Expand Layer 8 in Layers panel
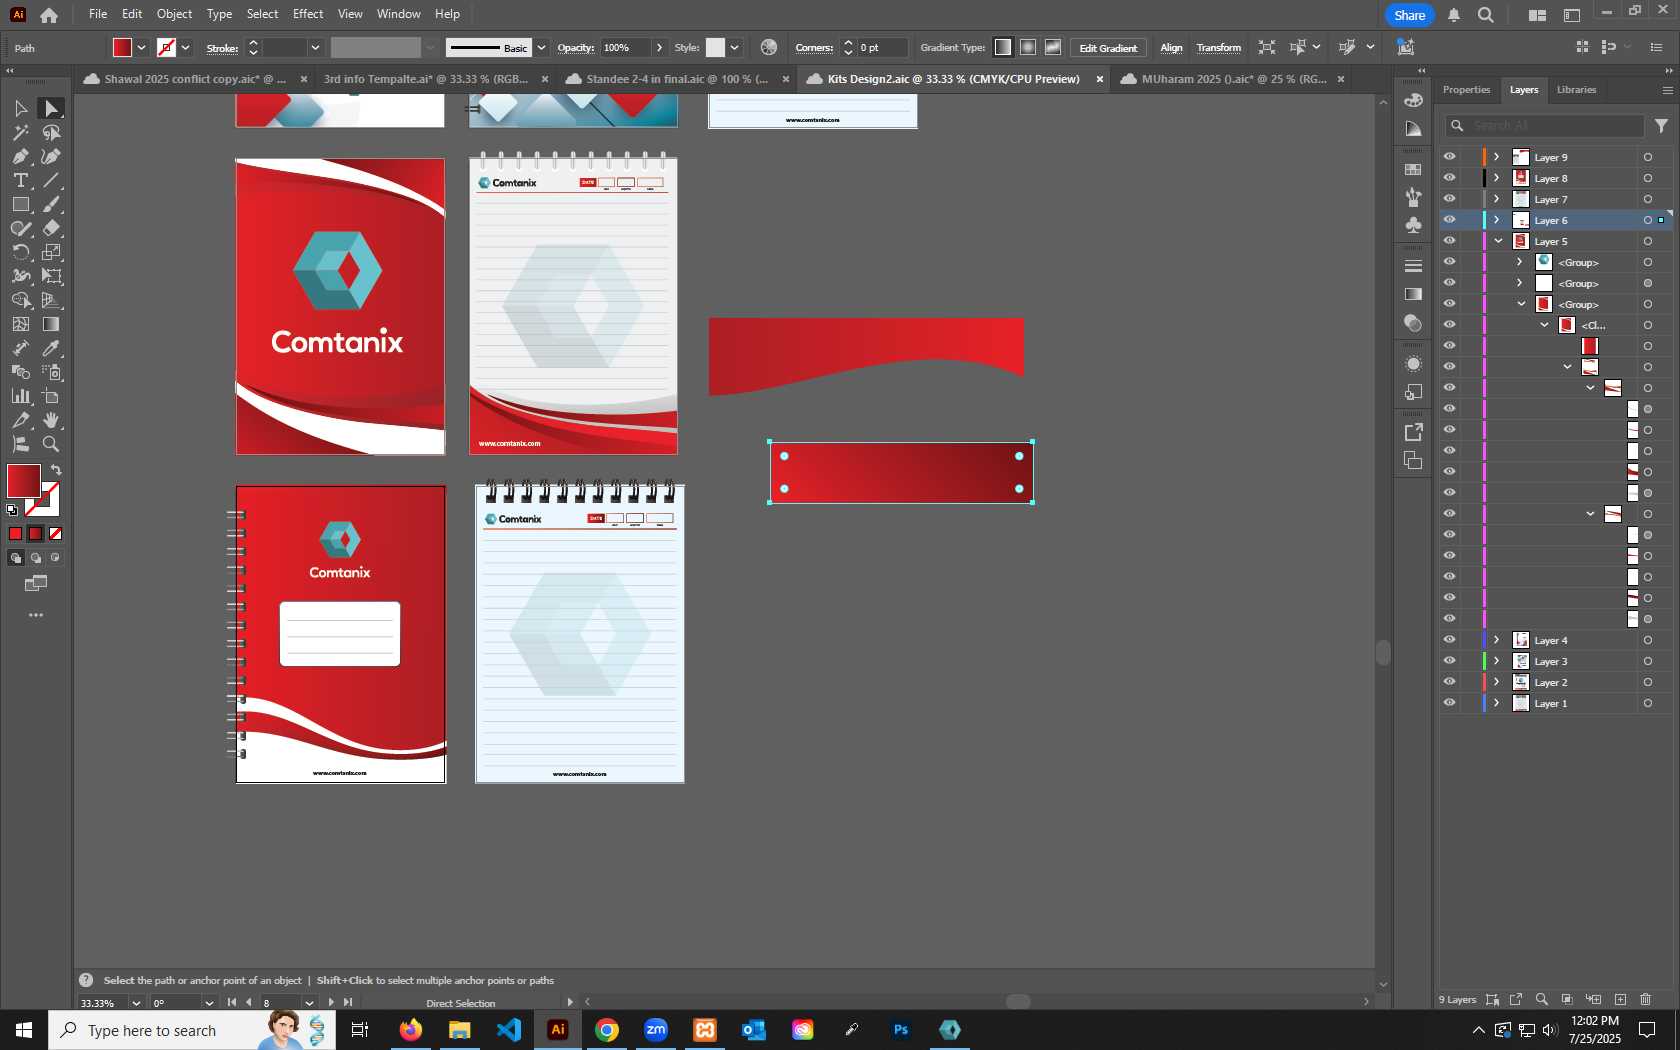1680x1050 pixels. click(x=1497, y=178)
